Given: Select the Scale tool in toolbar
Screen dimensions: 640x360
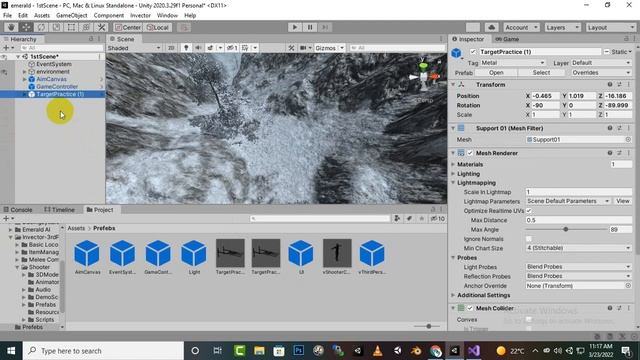Looking at the screenshot, I should (56, 27).
